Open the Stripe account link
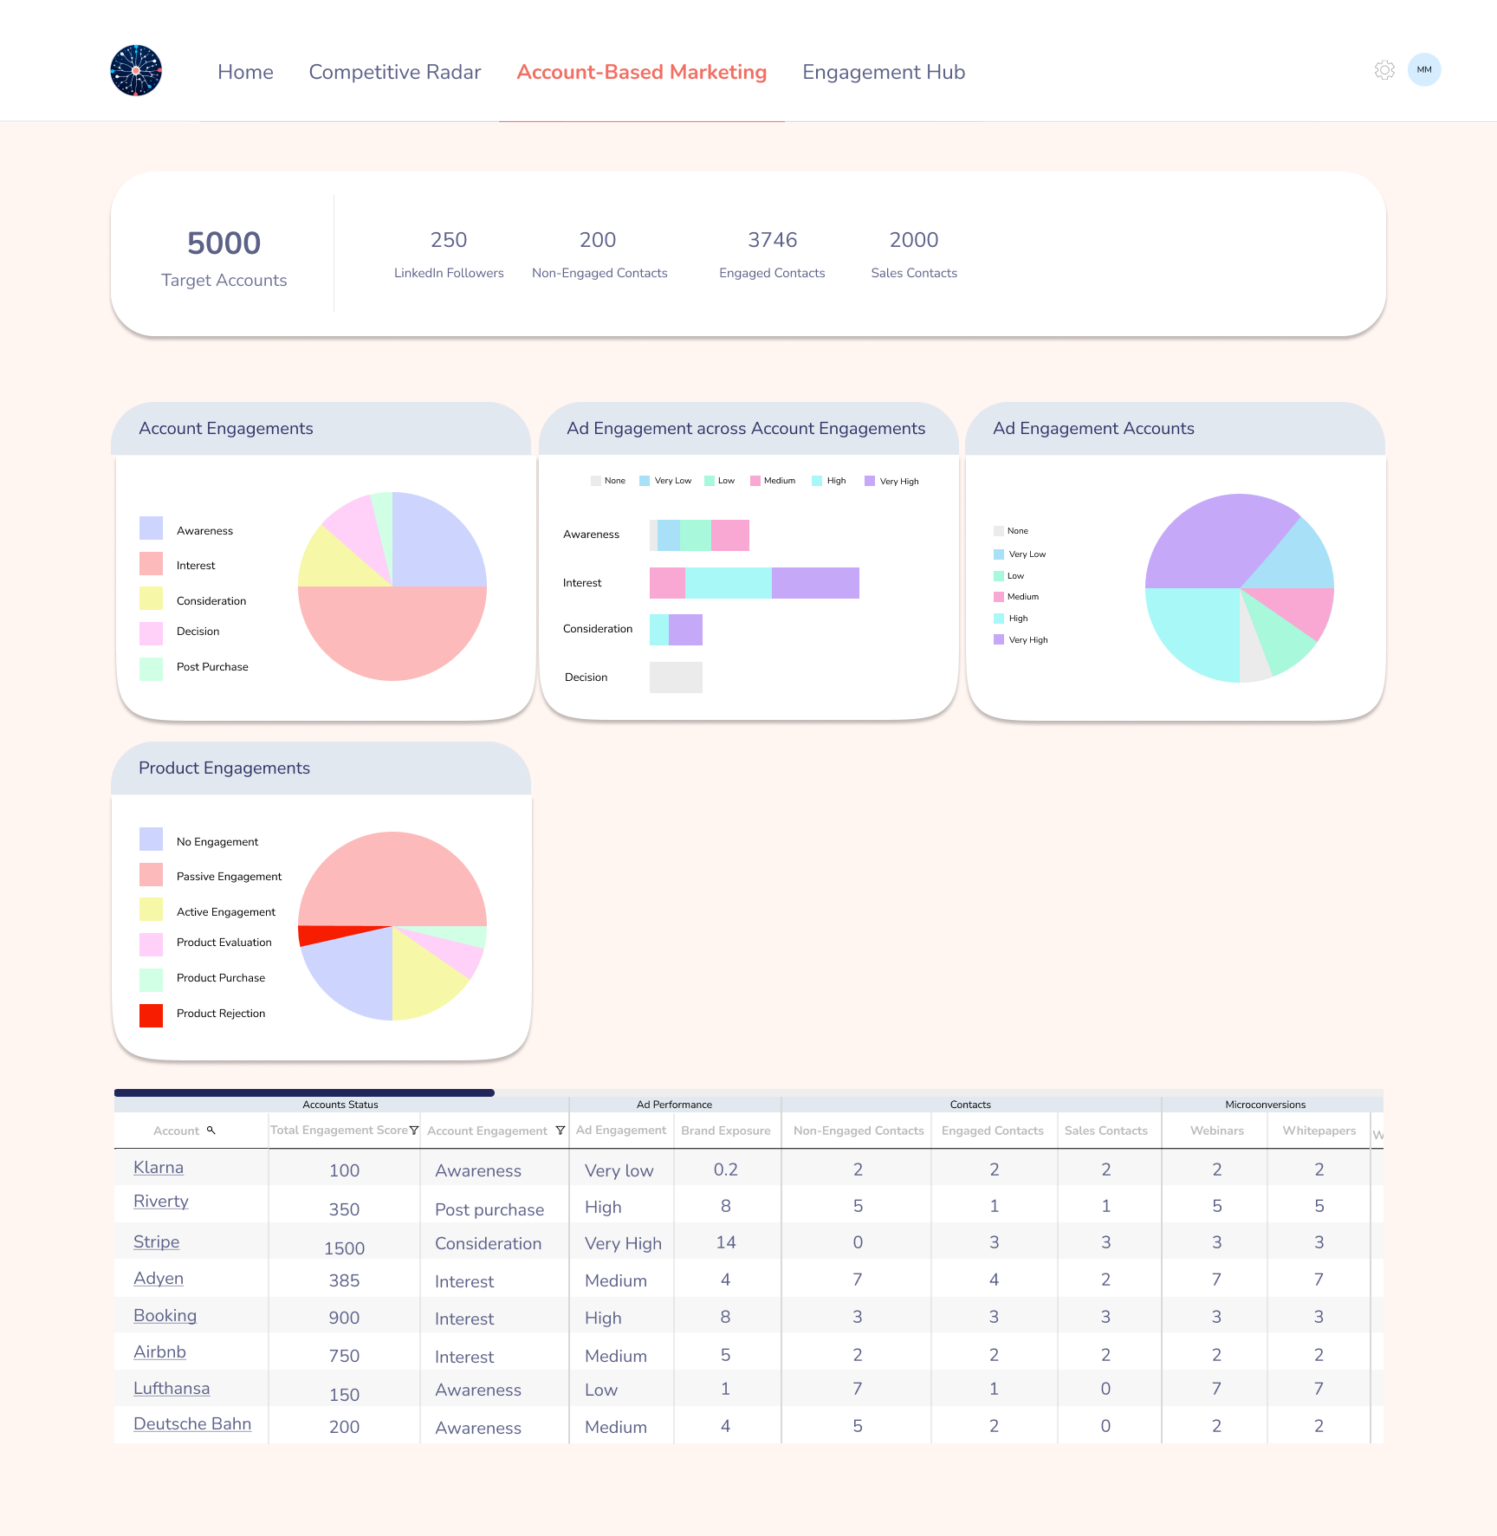 click(156, 1241)
